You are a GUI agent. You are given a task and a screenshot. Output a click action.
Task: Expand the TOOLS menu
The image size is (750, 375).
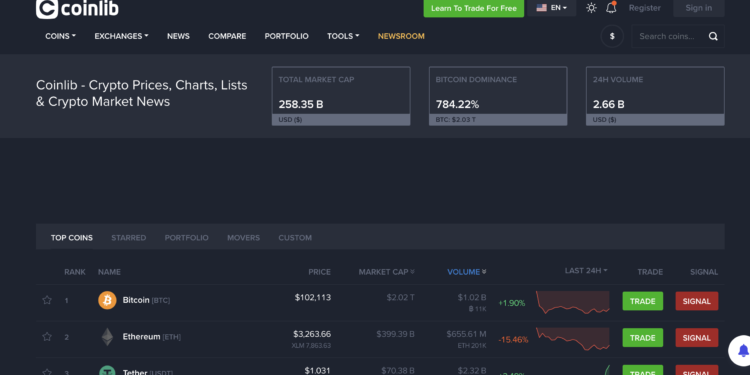point(343,36)
